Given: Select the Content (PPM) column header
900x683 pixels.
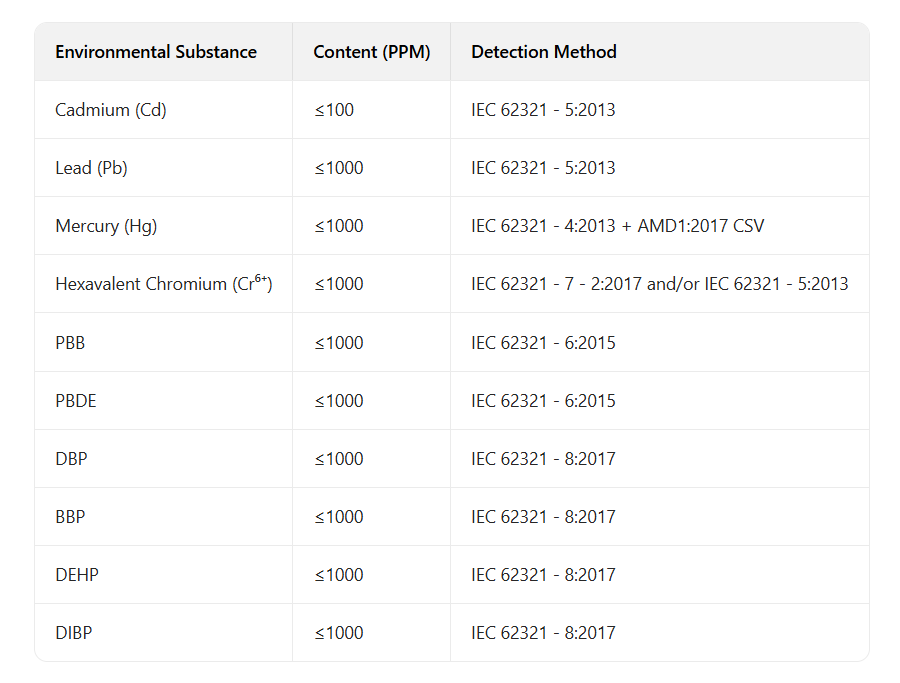Looking at the screenshot, I should pyautogui.click(x=371, y=52).
